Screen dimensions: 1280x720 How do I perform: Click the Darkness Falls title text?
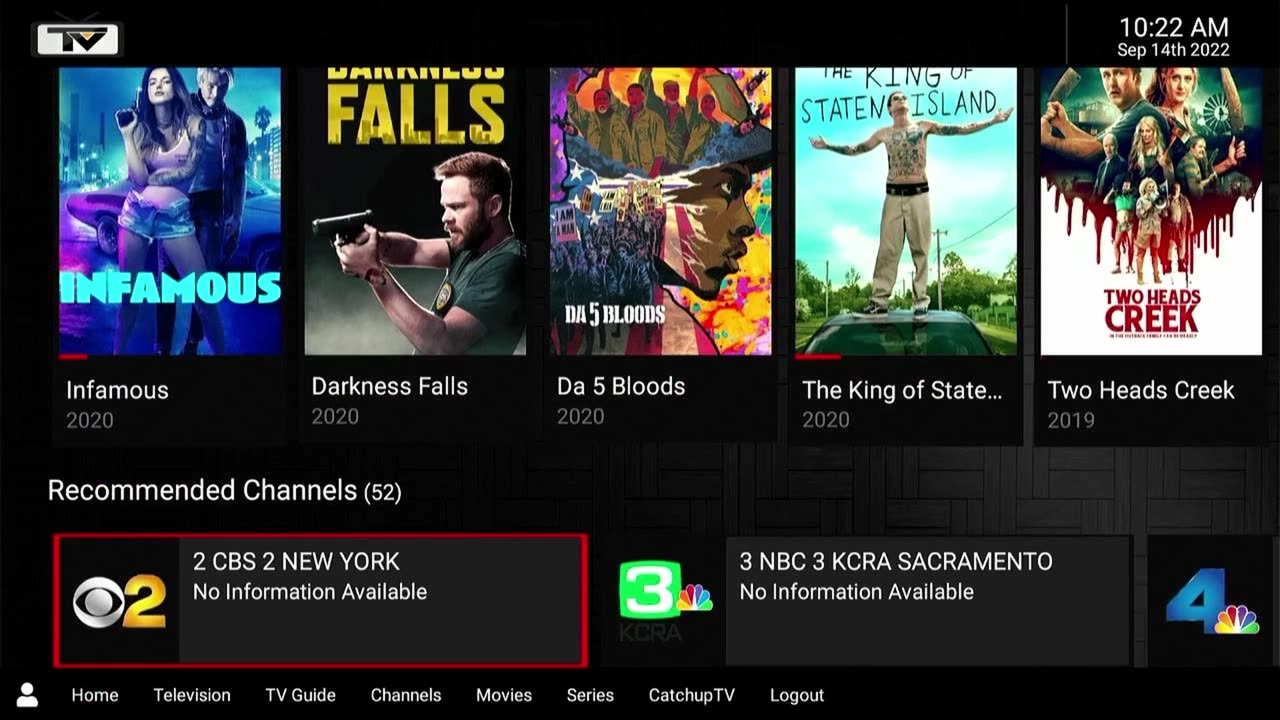[390, 387]
